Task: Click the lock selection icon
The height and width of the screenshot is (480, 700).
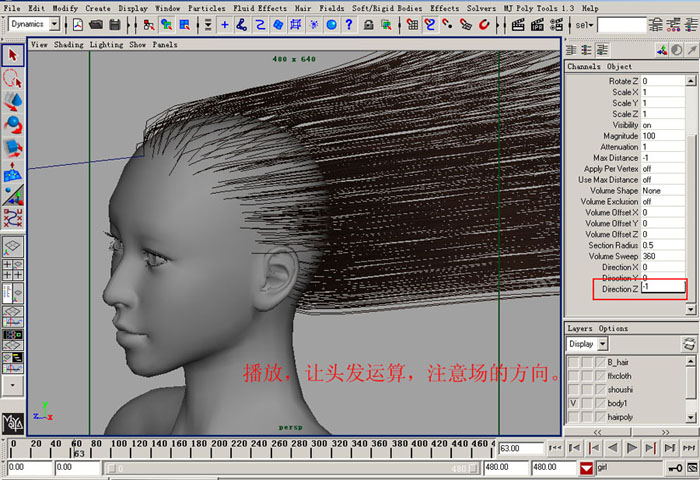Action: 368,25
